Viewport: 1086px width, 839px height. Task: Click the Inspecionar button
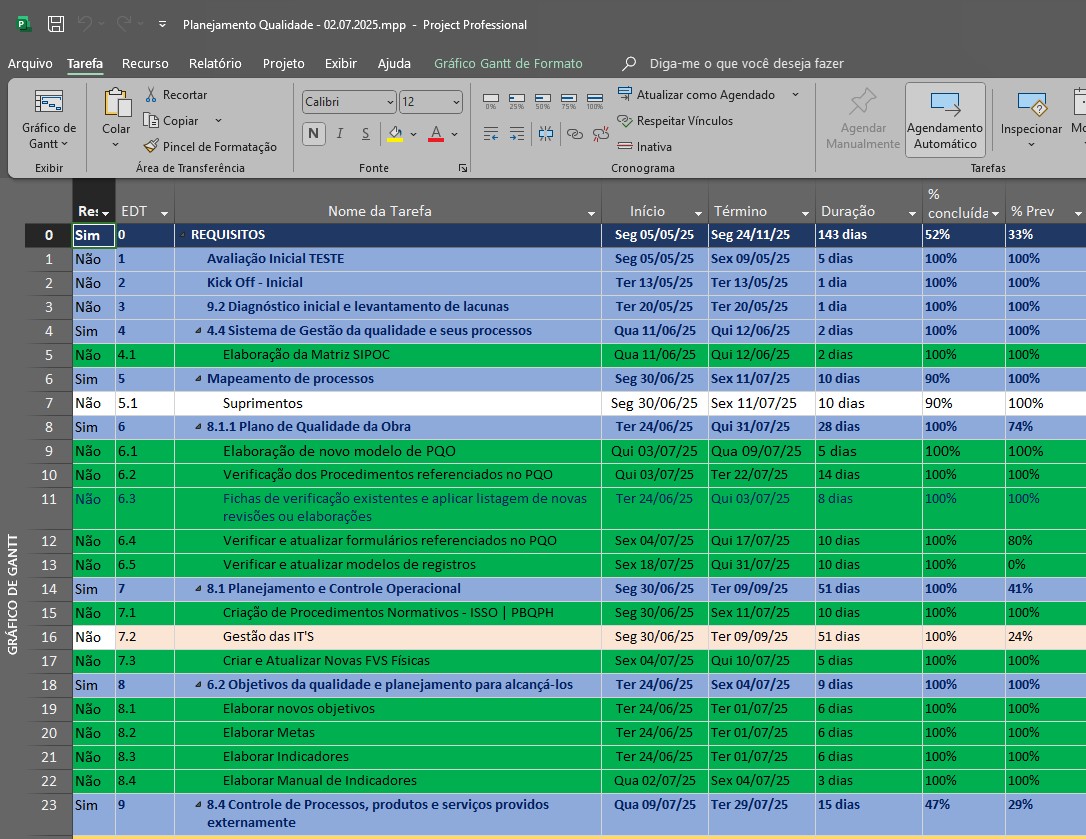point(1031,118)
